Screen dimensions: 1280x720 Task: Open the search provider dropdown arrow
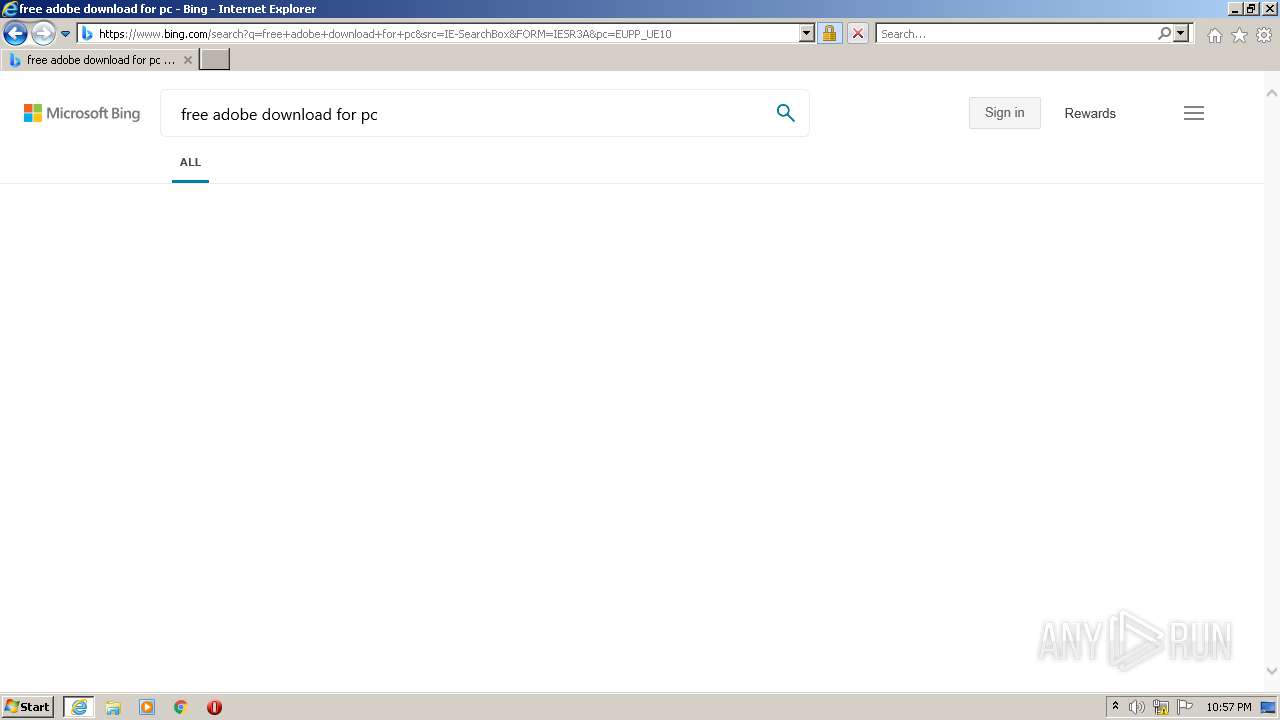(x=1181, y=33)
